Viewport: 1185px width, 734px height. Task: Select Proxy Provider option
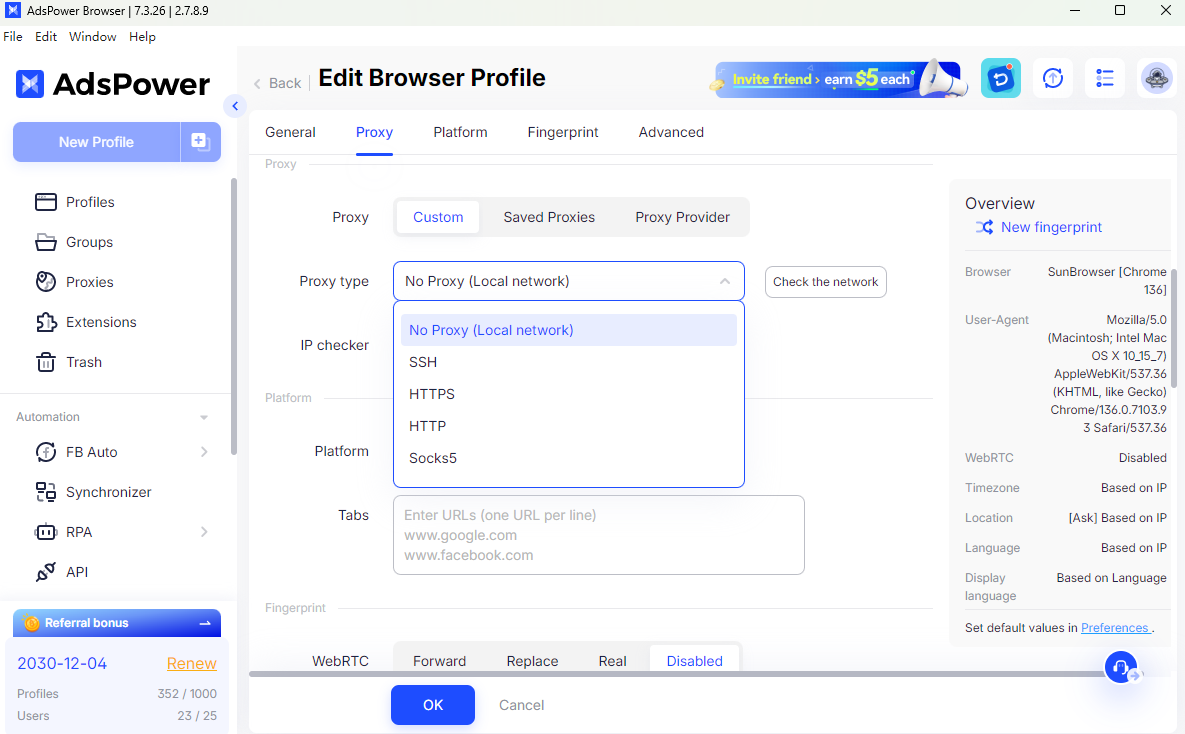pos(682,217)
